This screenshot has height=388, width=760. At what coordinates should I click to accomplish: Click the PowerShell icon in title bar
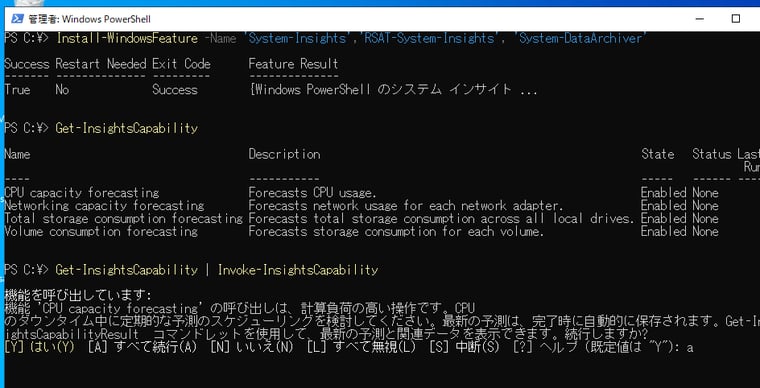17,19
